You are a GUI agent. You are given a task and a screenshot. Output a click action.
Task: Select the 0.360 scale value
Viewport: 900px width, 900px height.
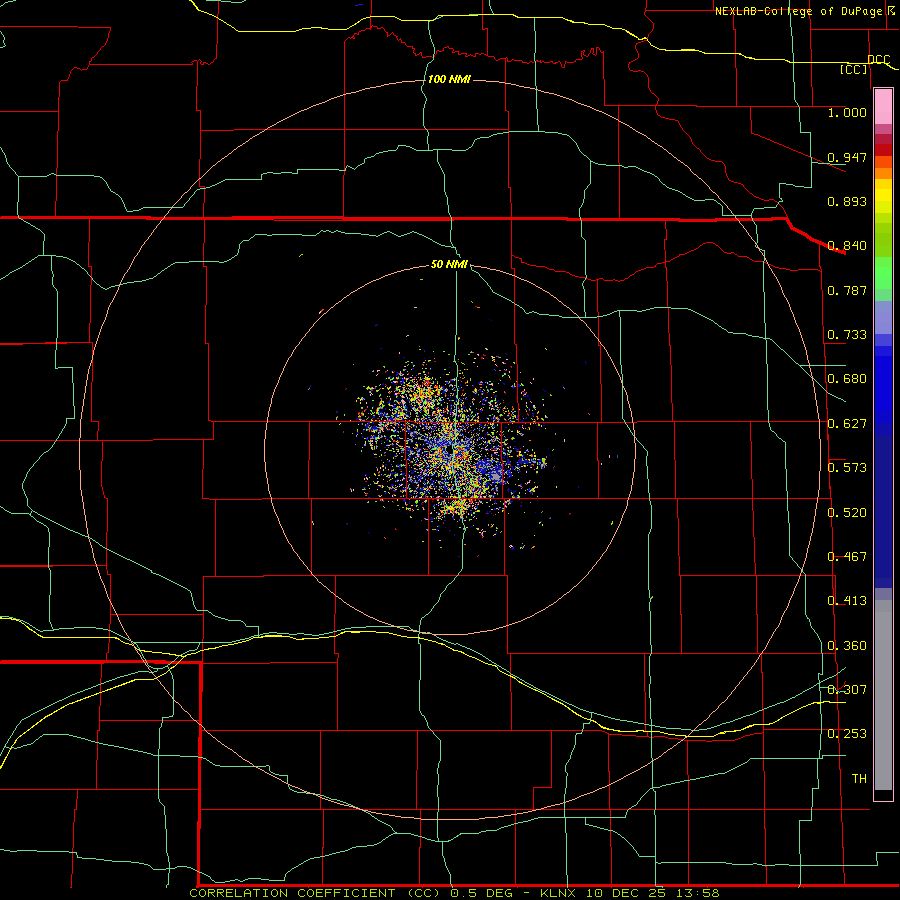847,646
